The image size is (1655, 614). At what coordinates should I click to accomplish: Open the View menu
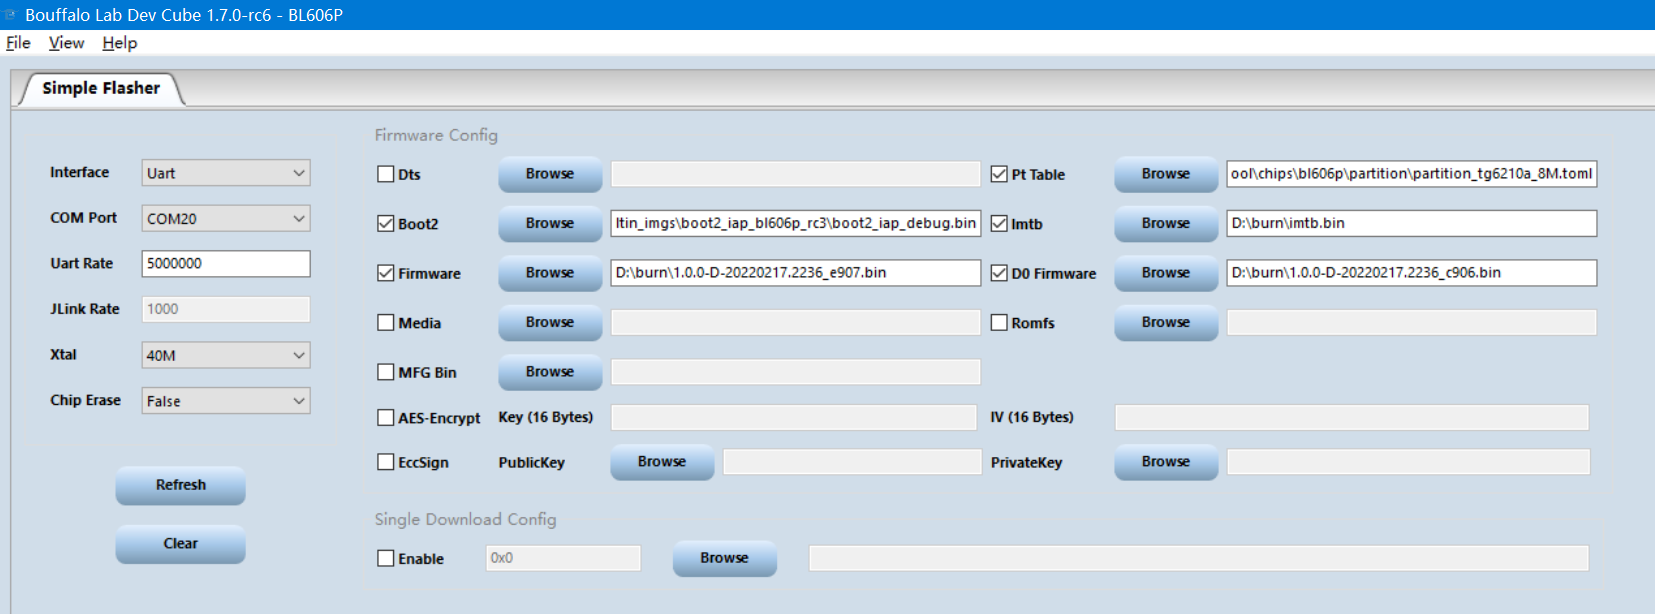tap(66, 43)
